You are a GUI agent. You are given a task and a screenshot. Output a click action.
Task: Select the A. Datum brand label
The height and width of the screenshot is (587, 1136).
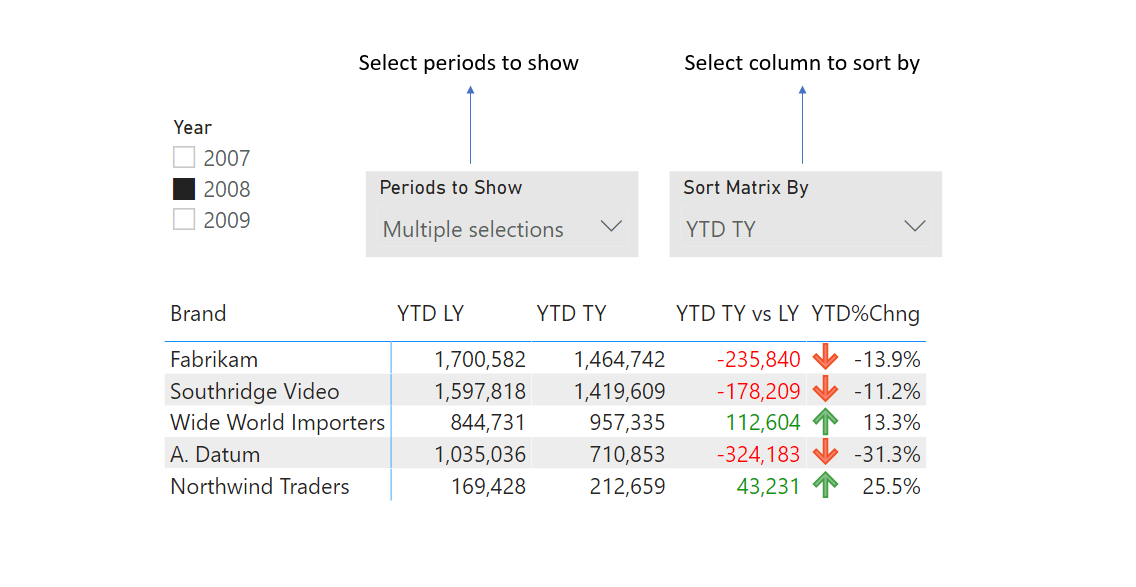(214, 454)
